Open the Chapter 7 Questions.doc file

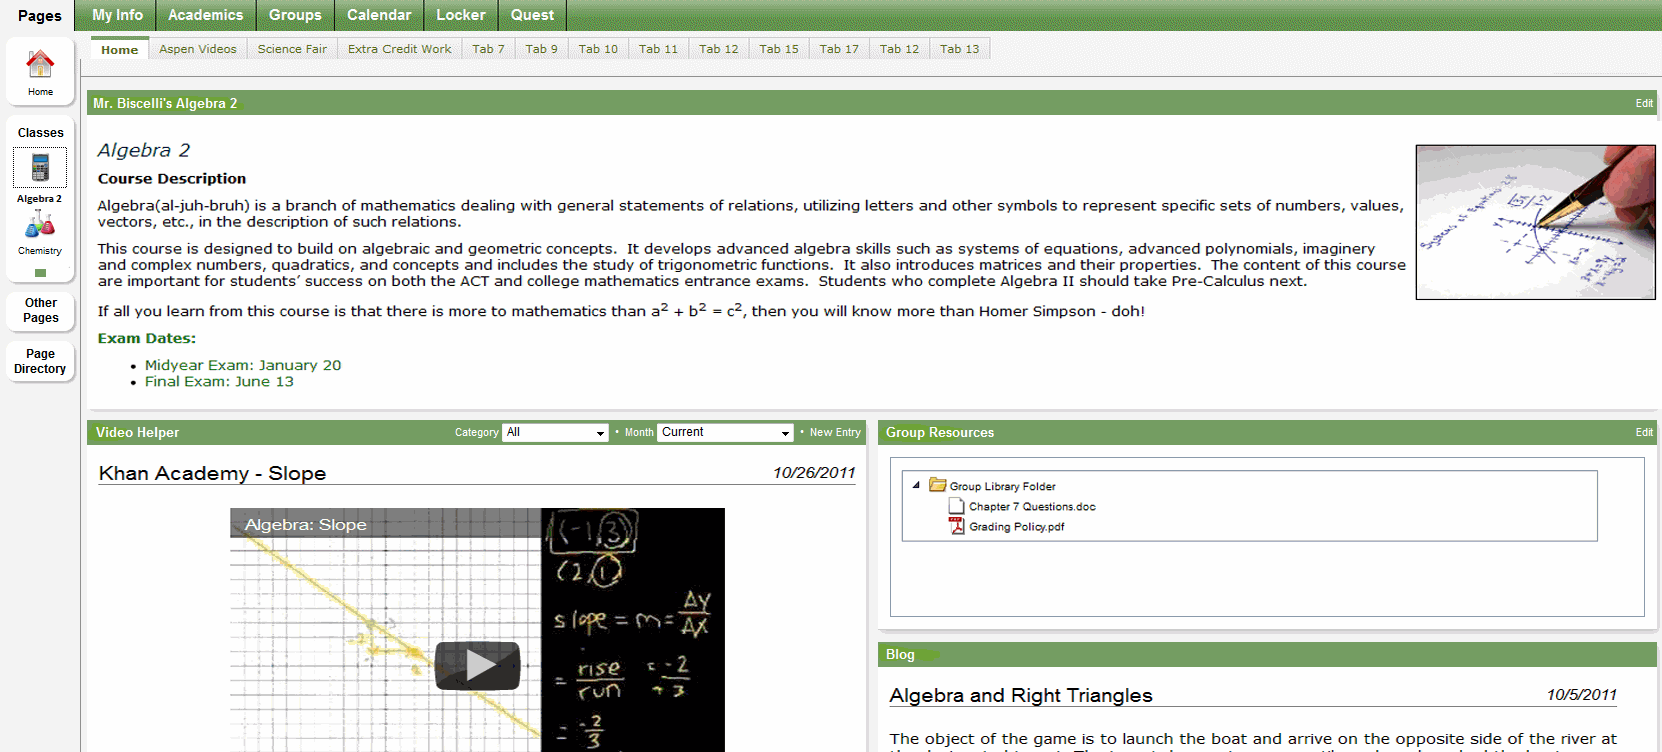1031,507
